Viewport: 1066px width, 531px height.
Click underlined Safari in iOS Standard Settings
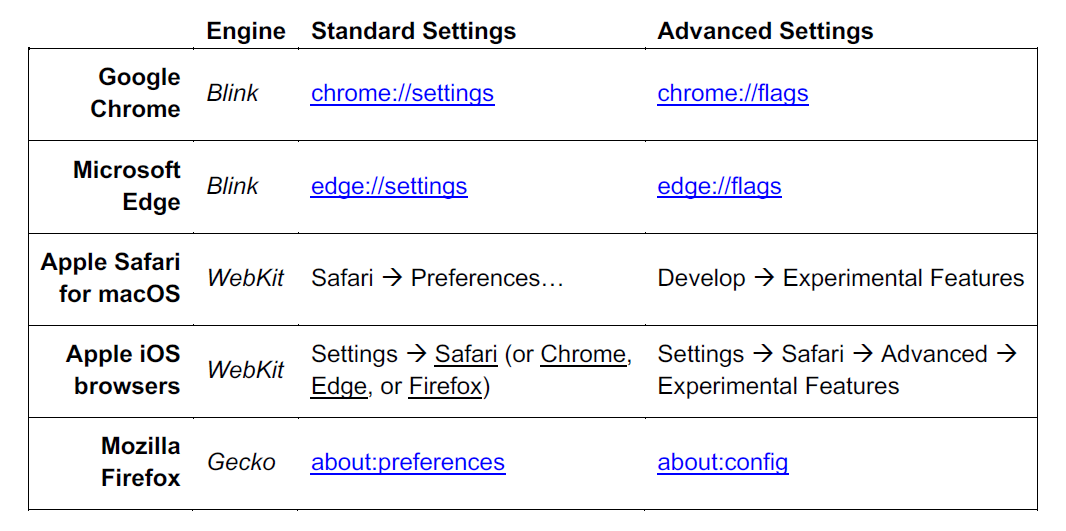[466, 355]
